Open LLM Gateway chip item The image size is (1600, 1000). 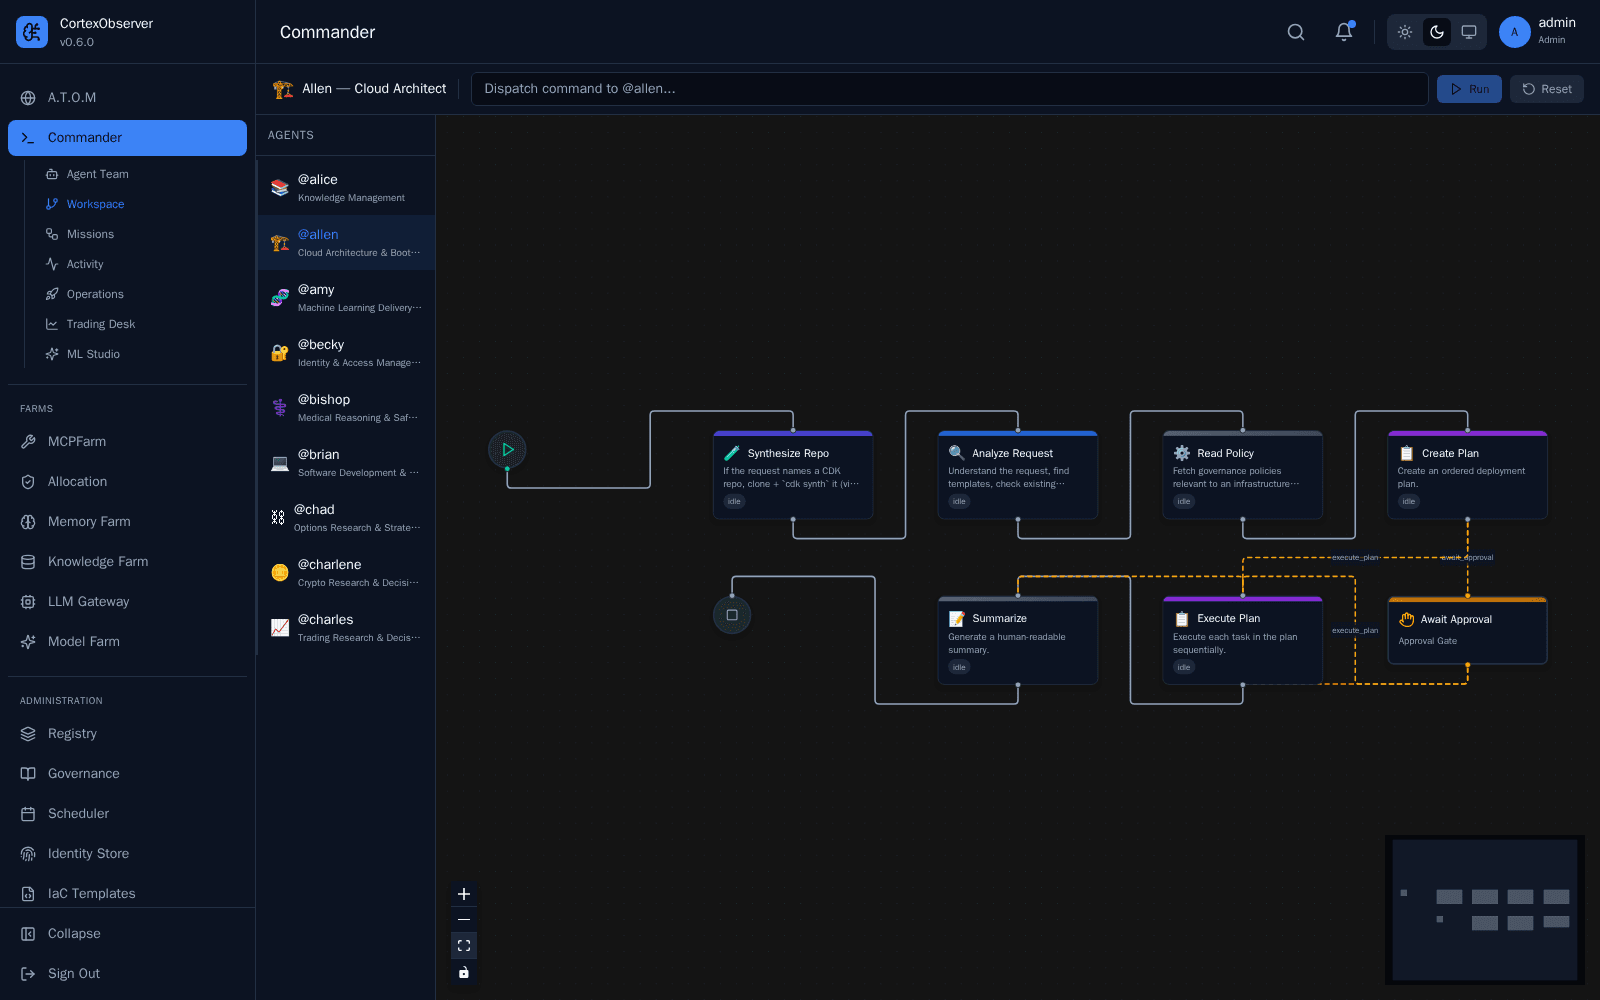[x=127, y=602]
